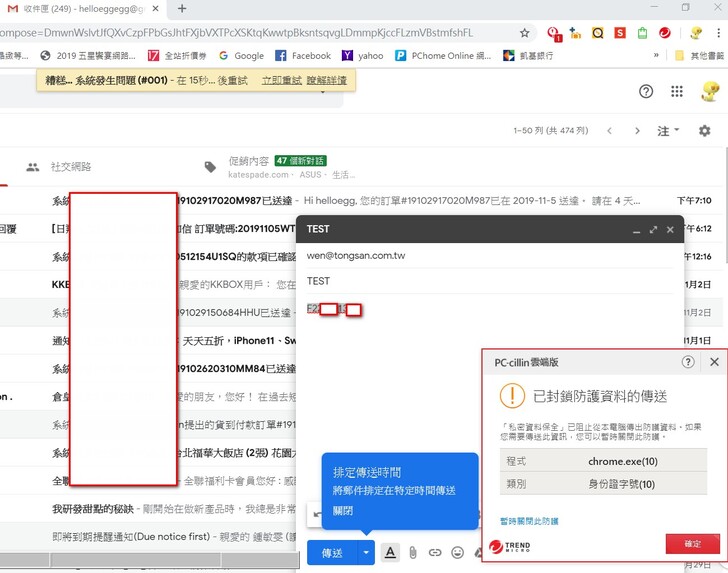728x573 pixels.
Task: Insert link using the chain icon
Action: [x=435, y=552]
